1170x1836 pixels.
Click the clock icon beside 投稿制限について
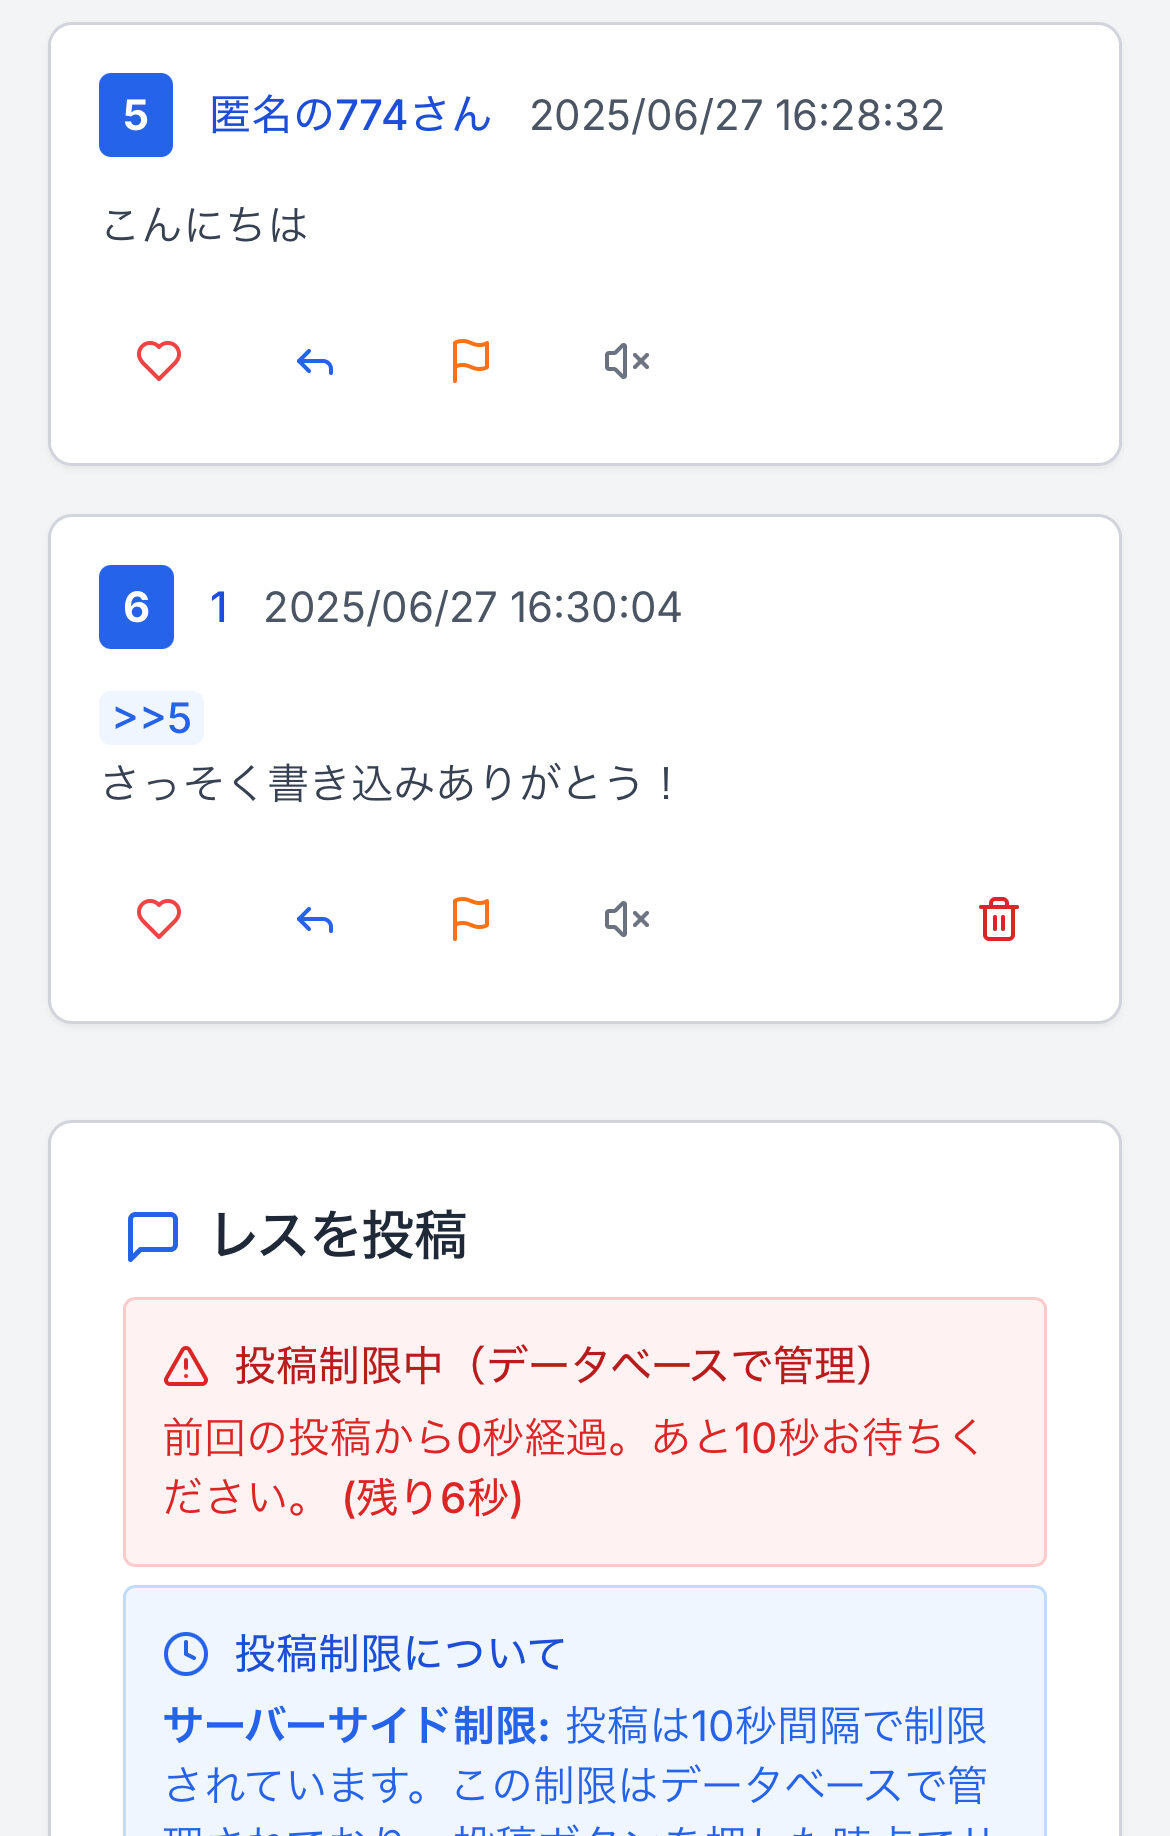tap(186, 1654)
